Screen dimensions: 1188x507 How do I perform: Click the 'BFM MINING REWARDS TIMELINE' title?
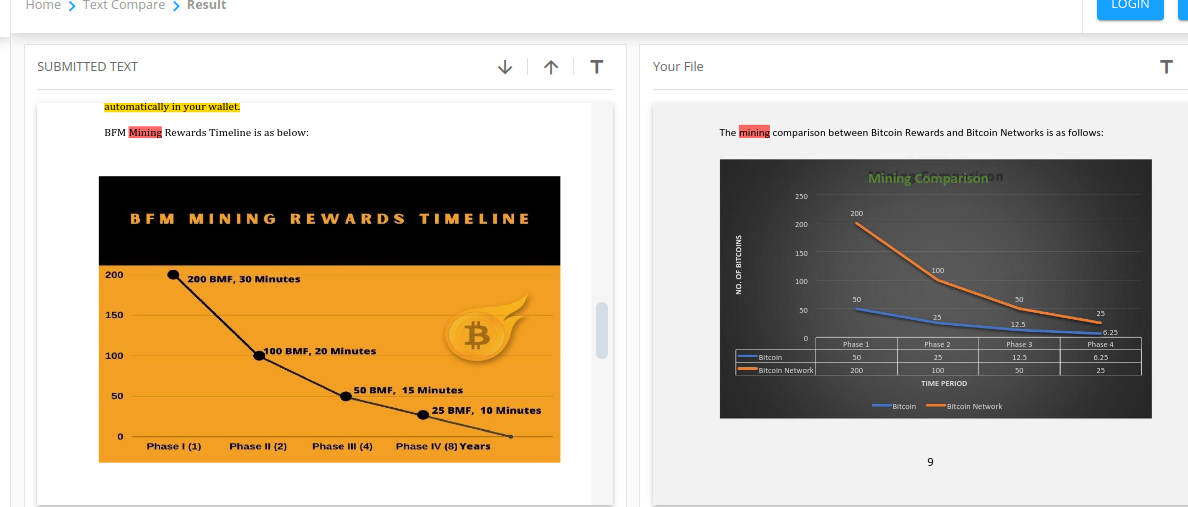pos(330,219)
